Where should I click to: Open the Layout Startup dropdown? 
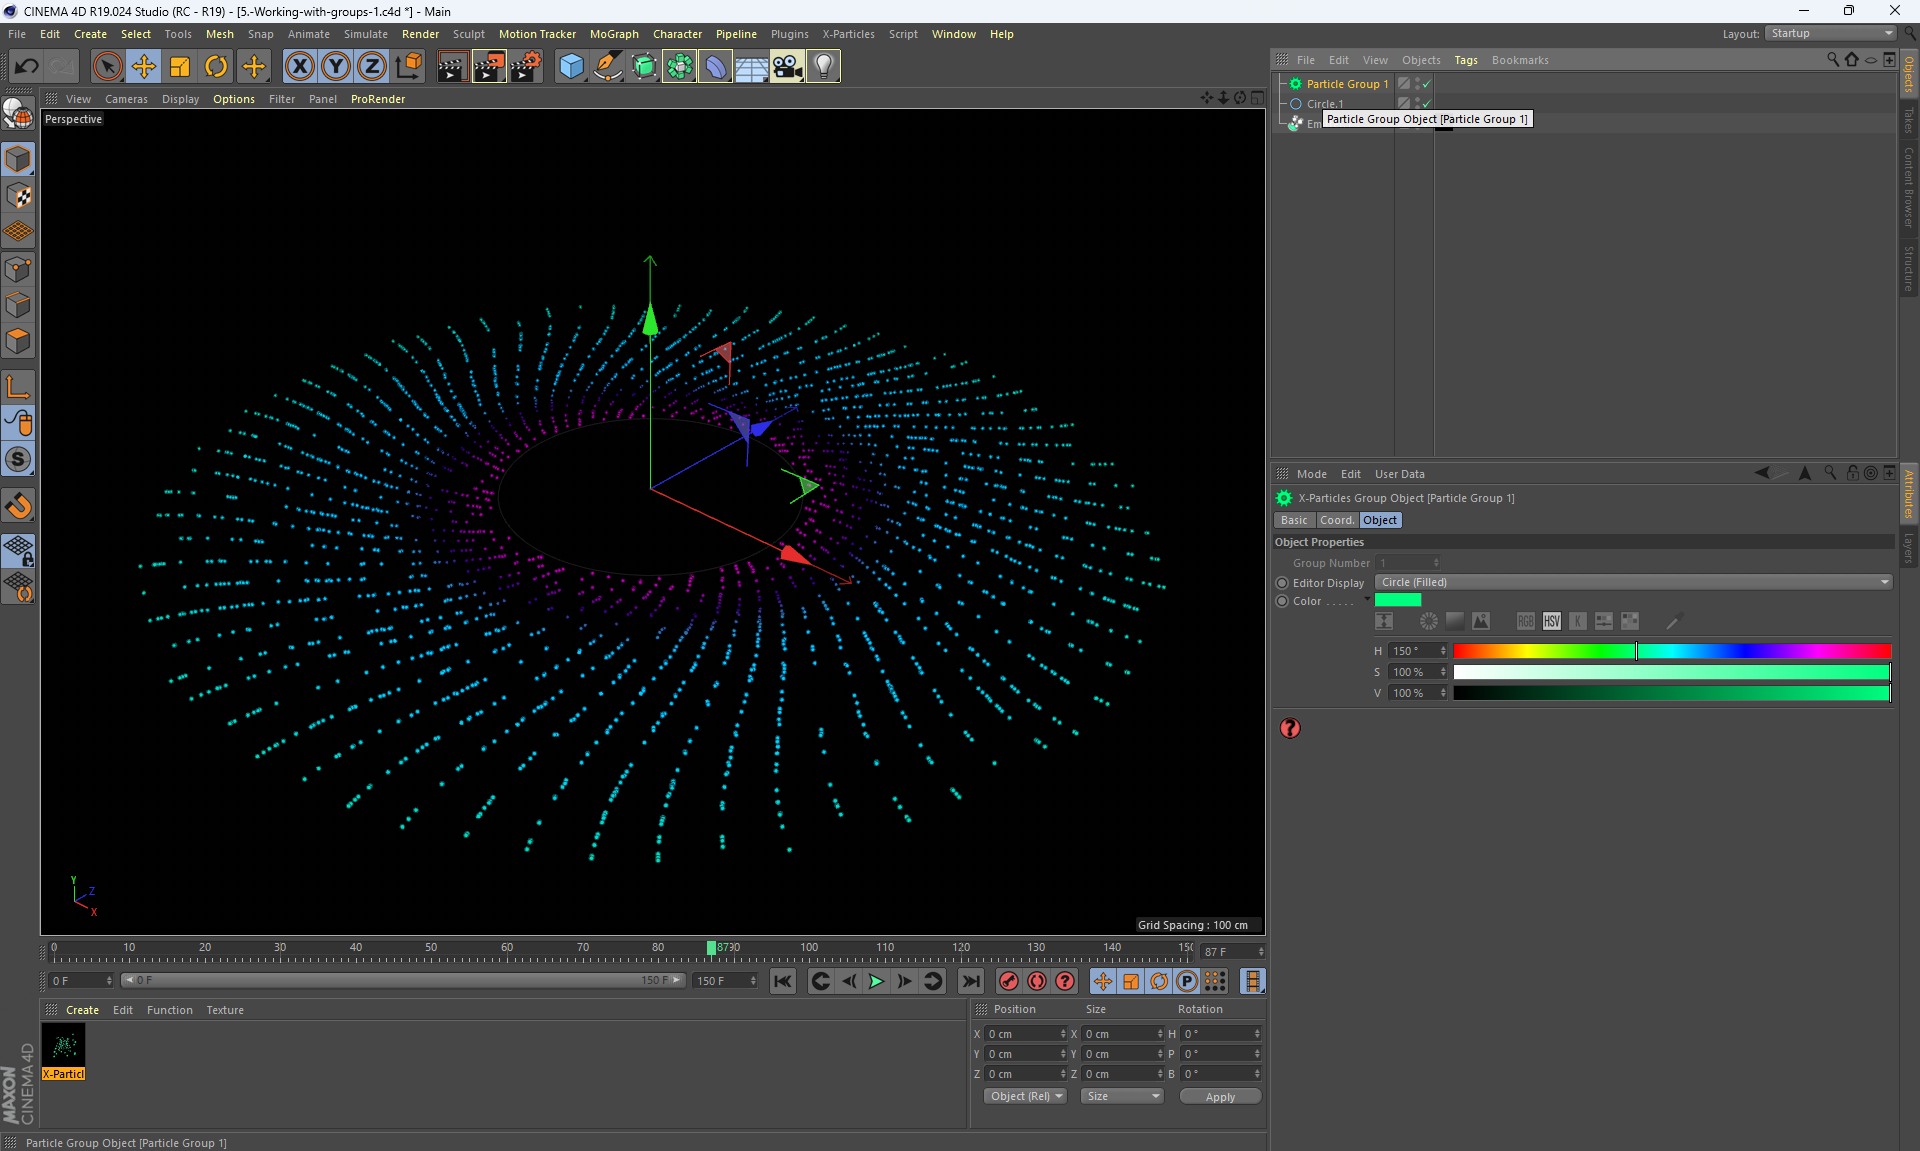click(1831, 33)
